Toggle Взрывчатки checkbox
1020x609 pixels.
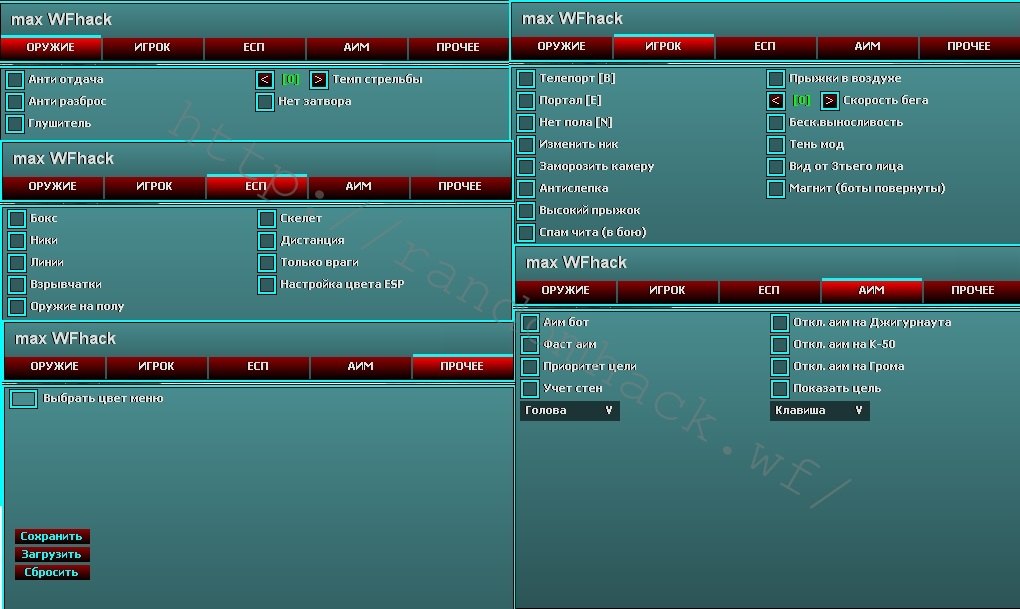coord(17,284)
